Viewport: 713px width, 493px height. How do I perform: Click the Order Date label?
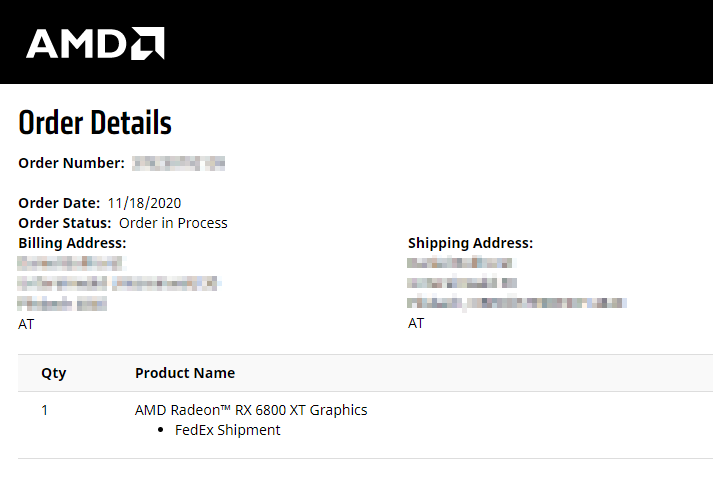[x=59, y=203]
